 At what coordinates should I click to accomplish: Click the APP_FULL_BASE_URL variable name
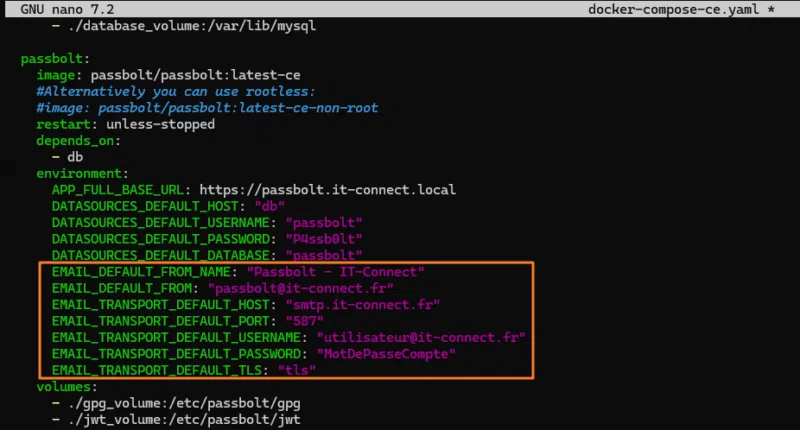tap(117, 190)
